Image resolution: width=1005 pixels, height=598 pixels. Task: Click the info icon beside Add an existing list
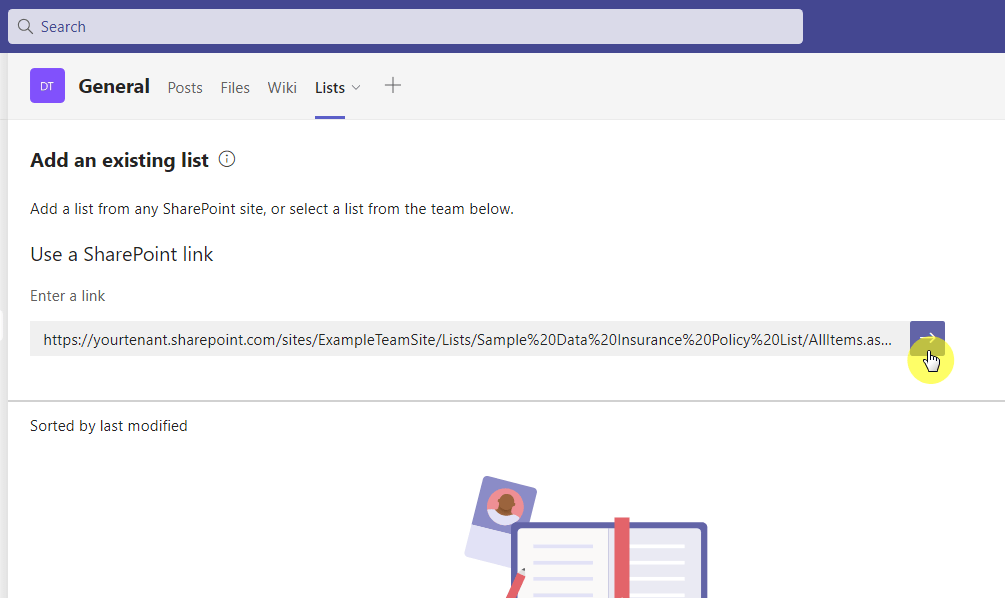[x=227, y=159]
